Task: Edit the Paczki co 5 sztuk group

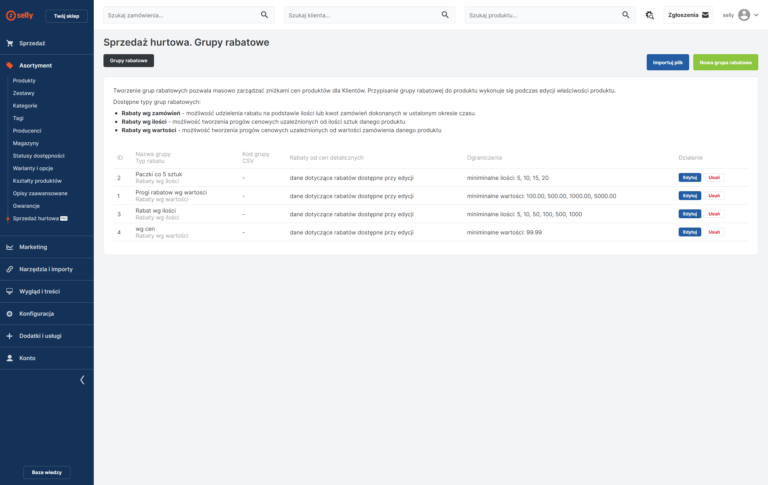Action: (x=689, y=177)
